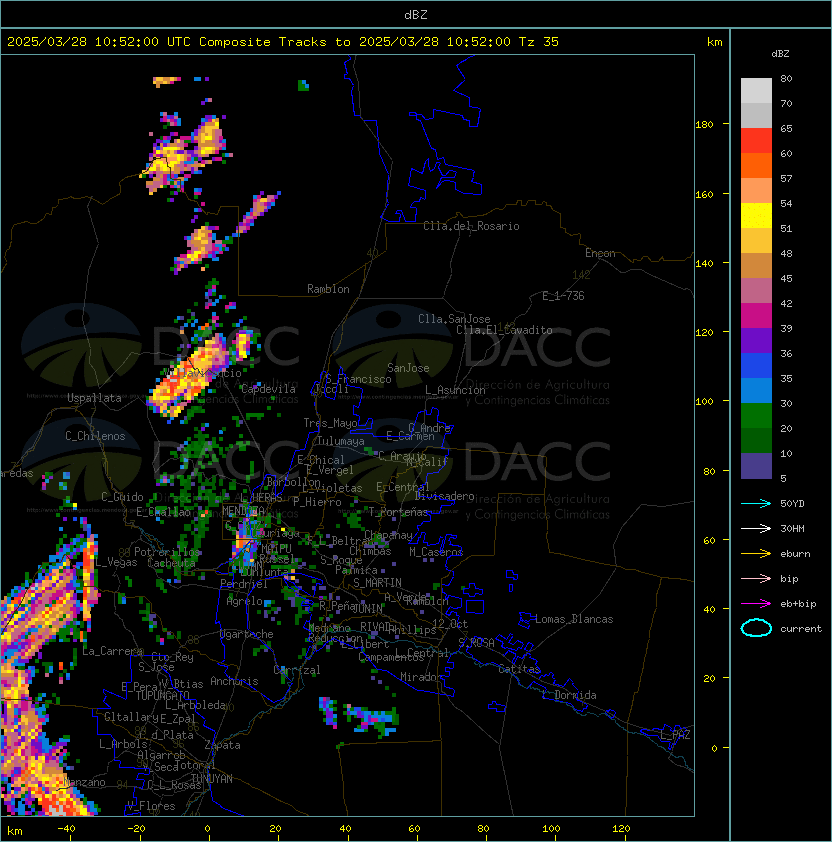Click the 'Capdevila' map label
Image resolution: width=832 pixels, height=842 pixels.
click(268, 389)
